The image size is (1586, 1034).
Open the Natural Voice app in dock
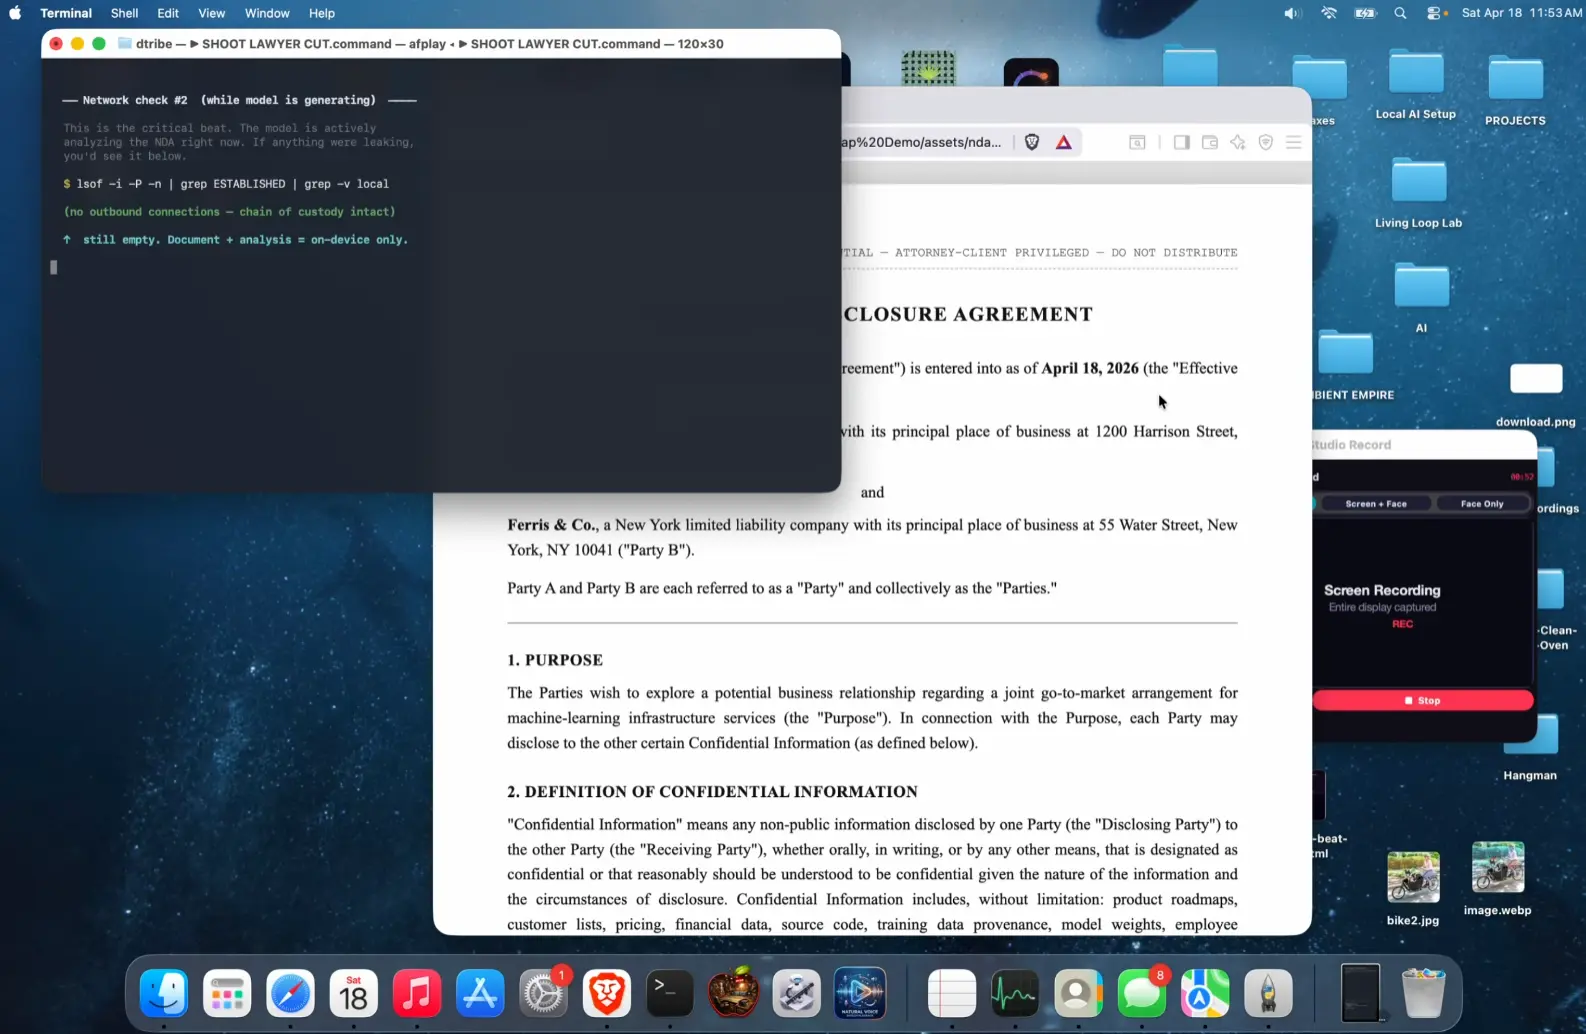point(860,993)
